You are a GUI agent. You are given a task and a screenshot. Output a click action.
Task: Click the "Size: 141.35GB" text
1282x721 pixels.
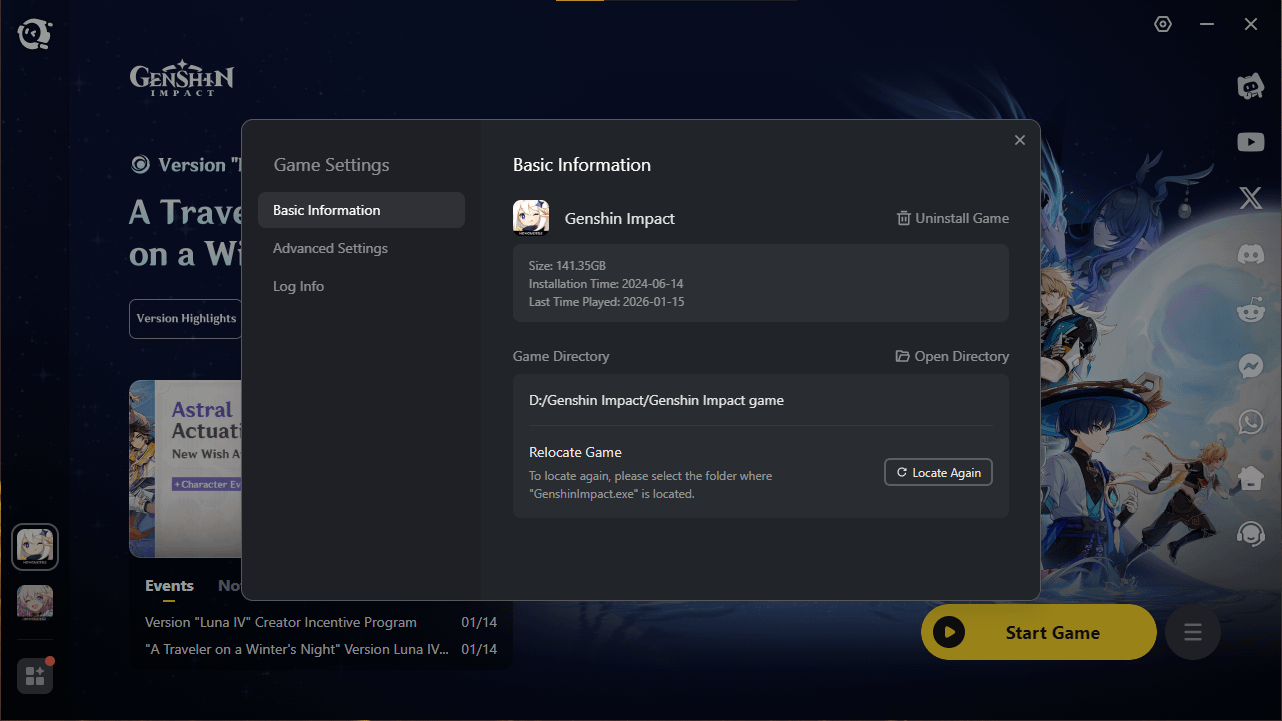pyautogui.click(x=567, y=266)
